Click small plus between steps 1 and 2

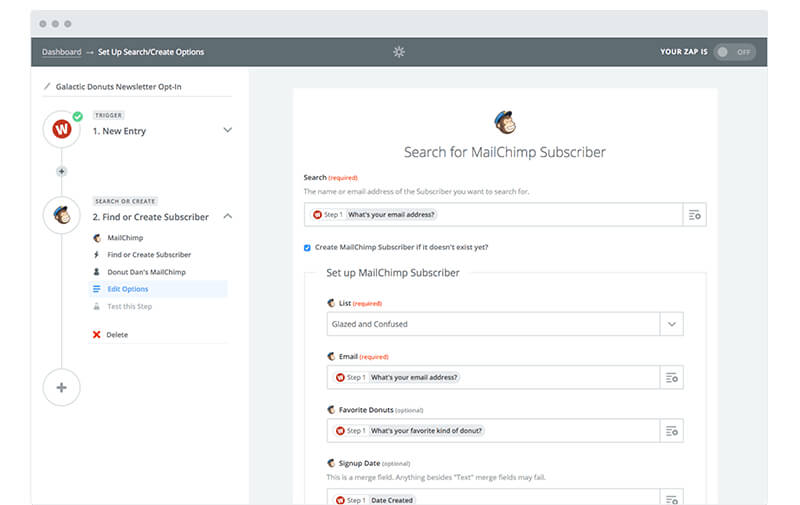click(62, 171)
